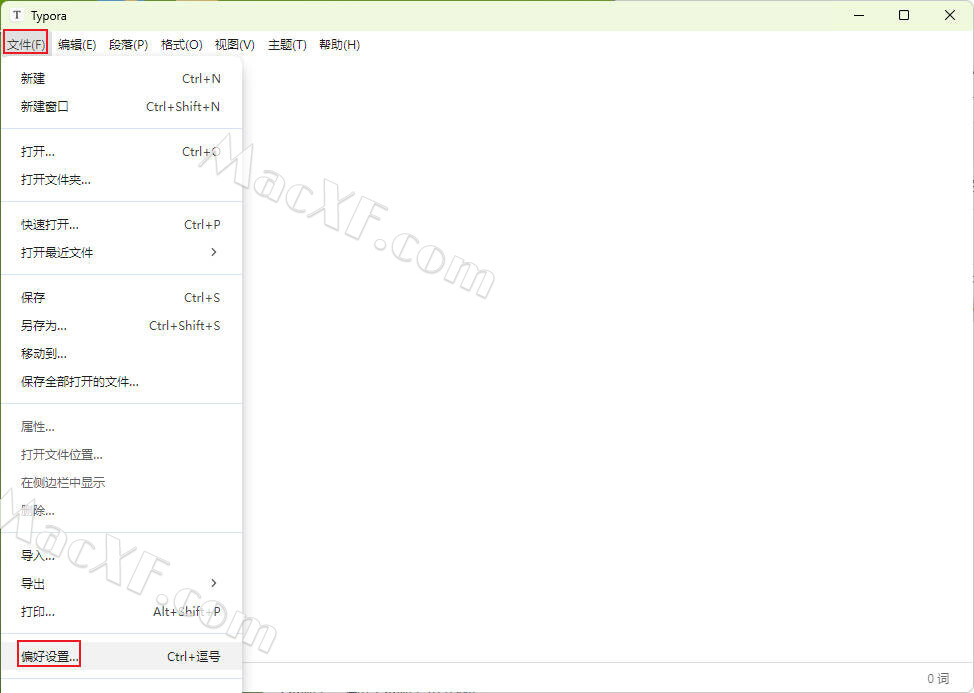Open the 段落(P) menu
The height and width of the screenshot is (693, 974).
[x=128, y=45]
